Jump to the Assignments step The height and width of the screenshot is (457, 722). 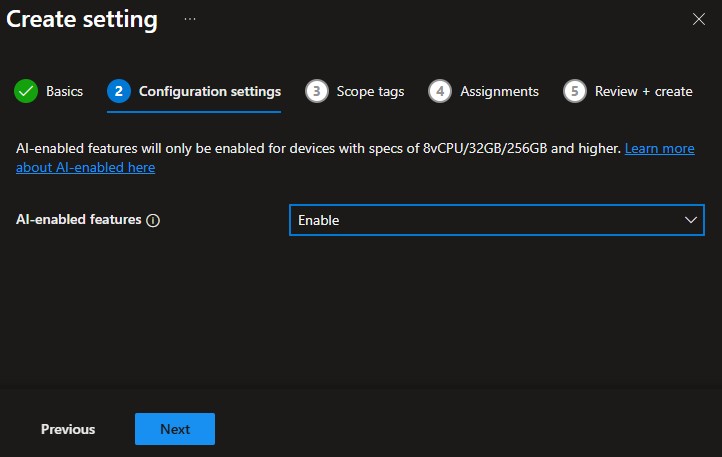point(499,91)
